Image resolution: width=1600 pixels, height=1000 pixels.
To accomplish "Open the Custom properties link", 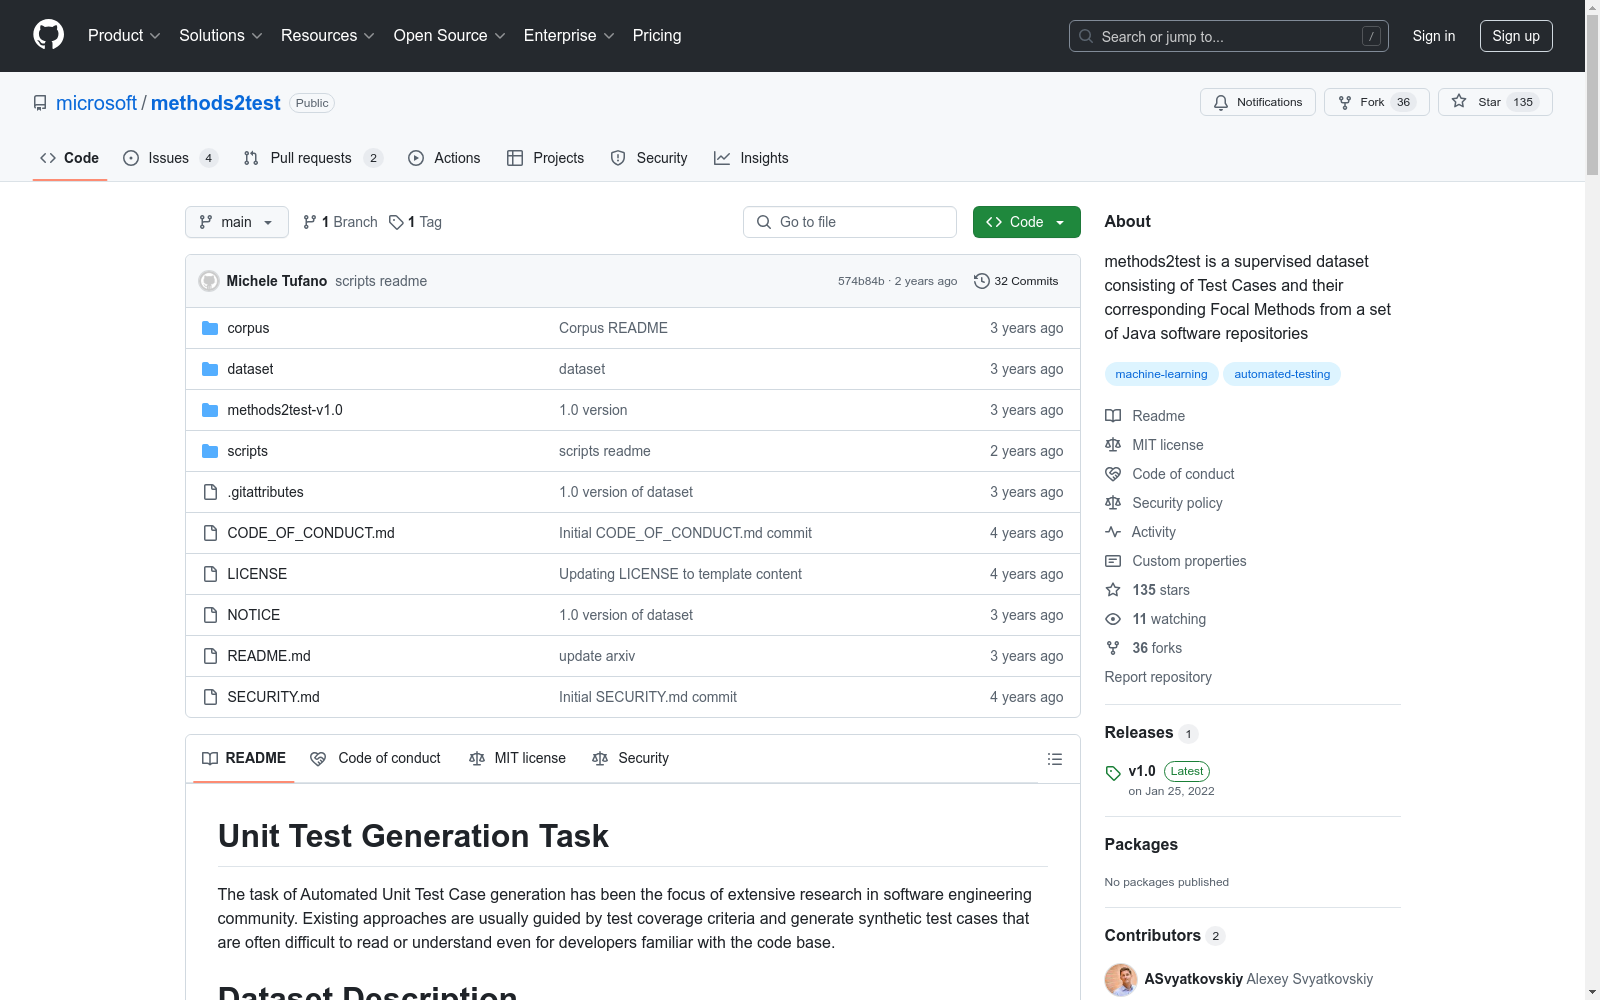I will click(1176, 561).
